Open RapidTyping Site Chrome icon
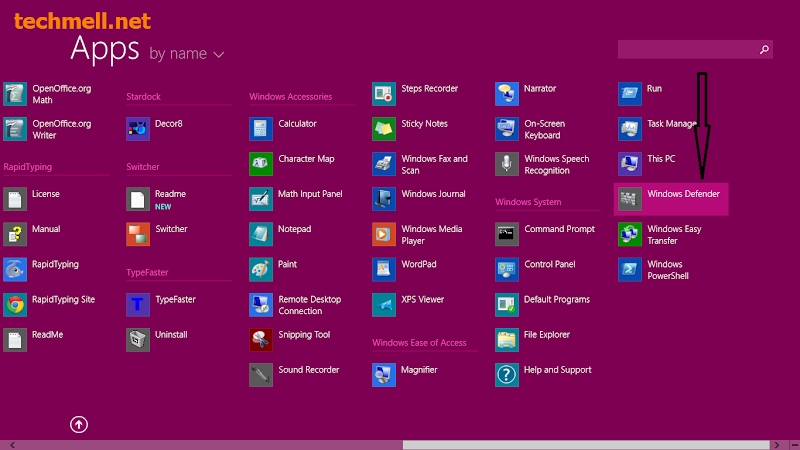The height and width of the screenshot is (450, 800). [x=15, y=305]
